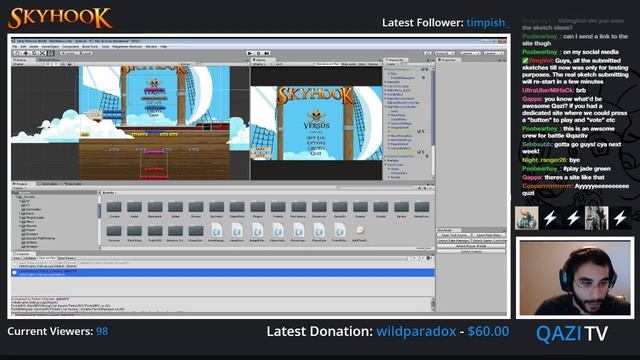The image size is (640, 360).
Task: Click the Select Player Prefab shortcut button
Action: [x=471, y=246]
